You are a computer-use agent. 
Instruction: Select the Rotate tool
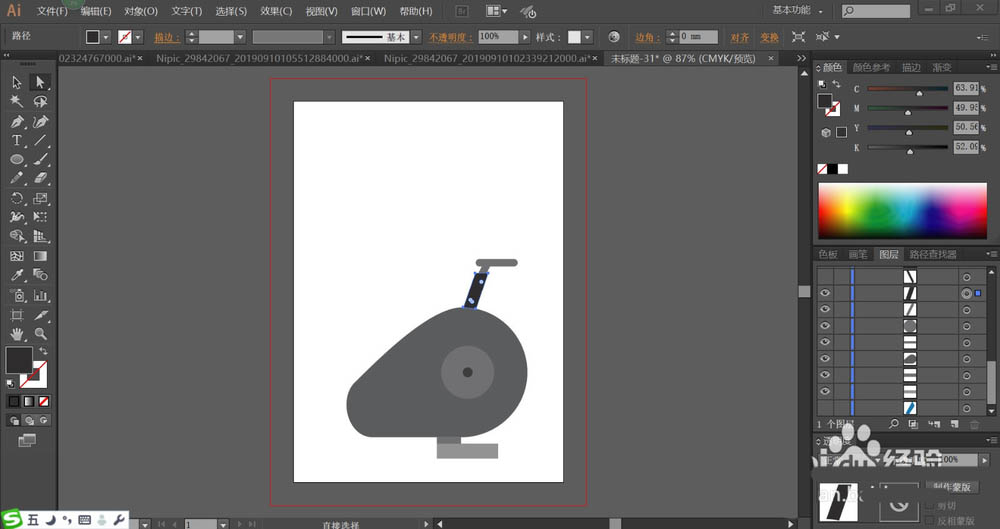click(17, 198)
